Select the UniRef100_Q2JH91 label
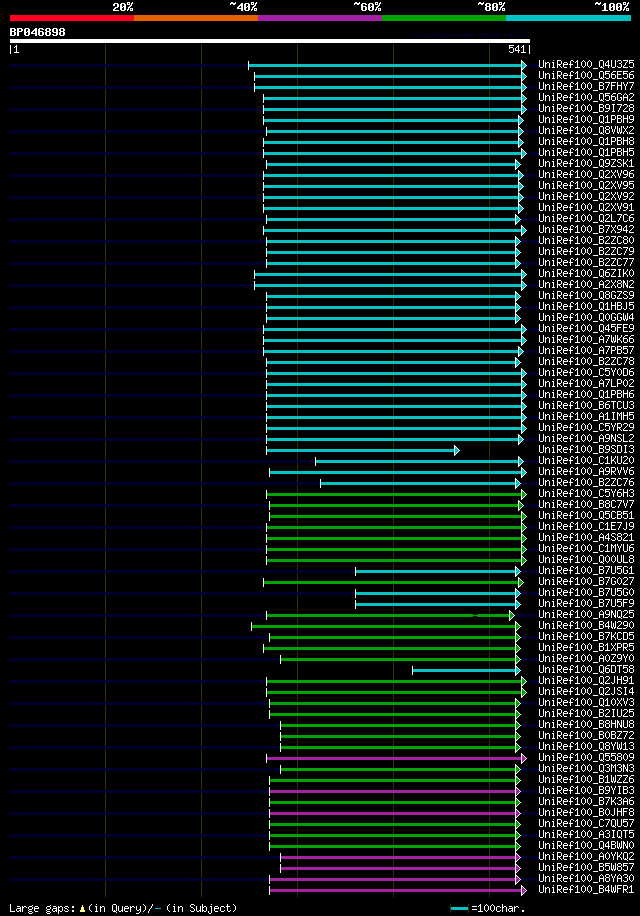Screen dimensions: 640x916 pyautogui.click(x=586, y=681)
